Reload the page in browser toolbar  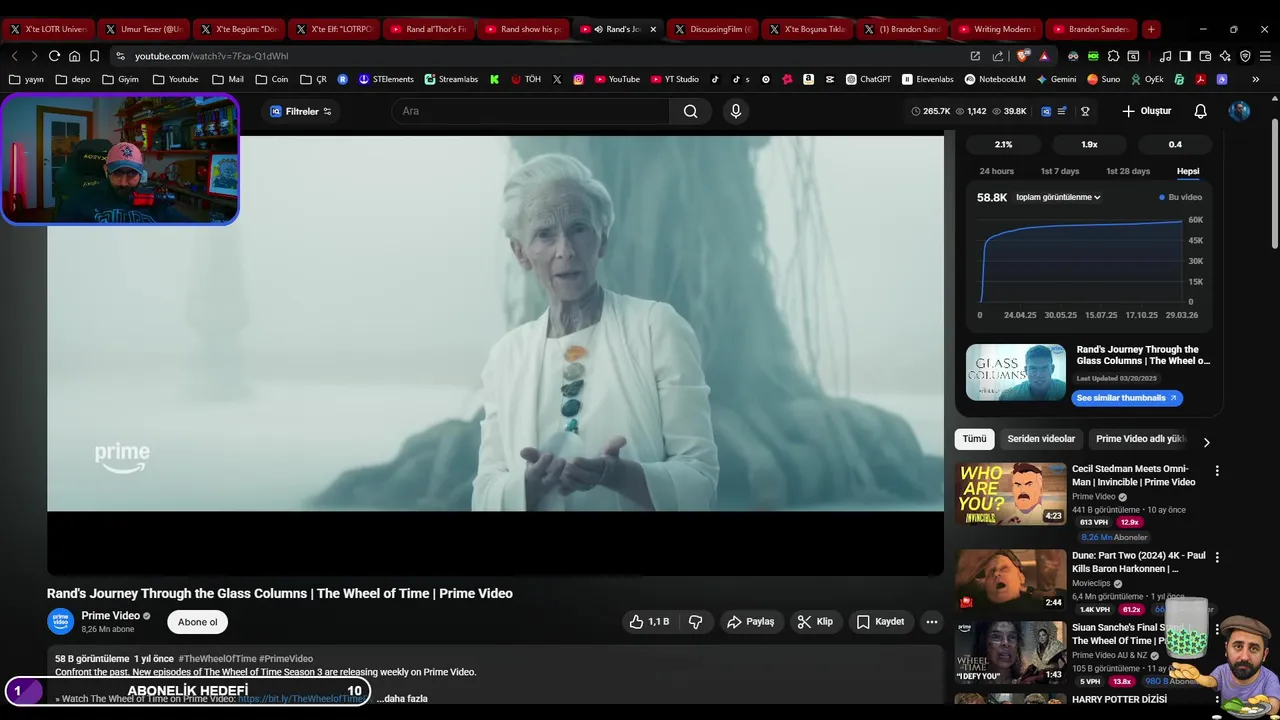click(54, 56)
